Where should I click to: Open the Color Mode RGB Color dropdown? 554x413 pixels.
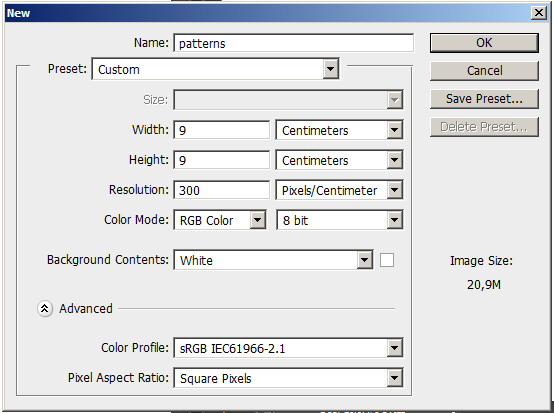219,220
